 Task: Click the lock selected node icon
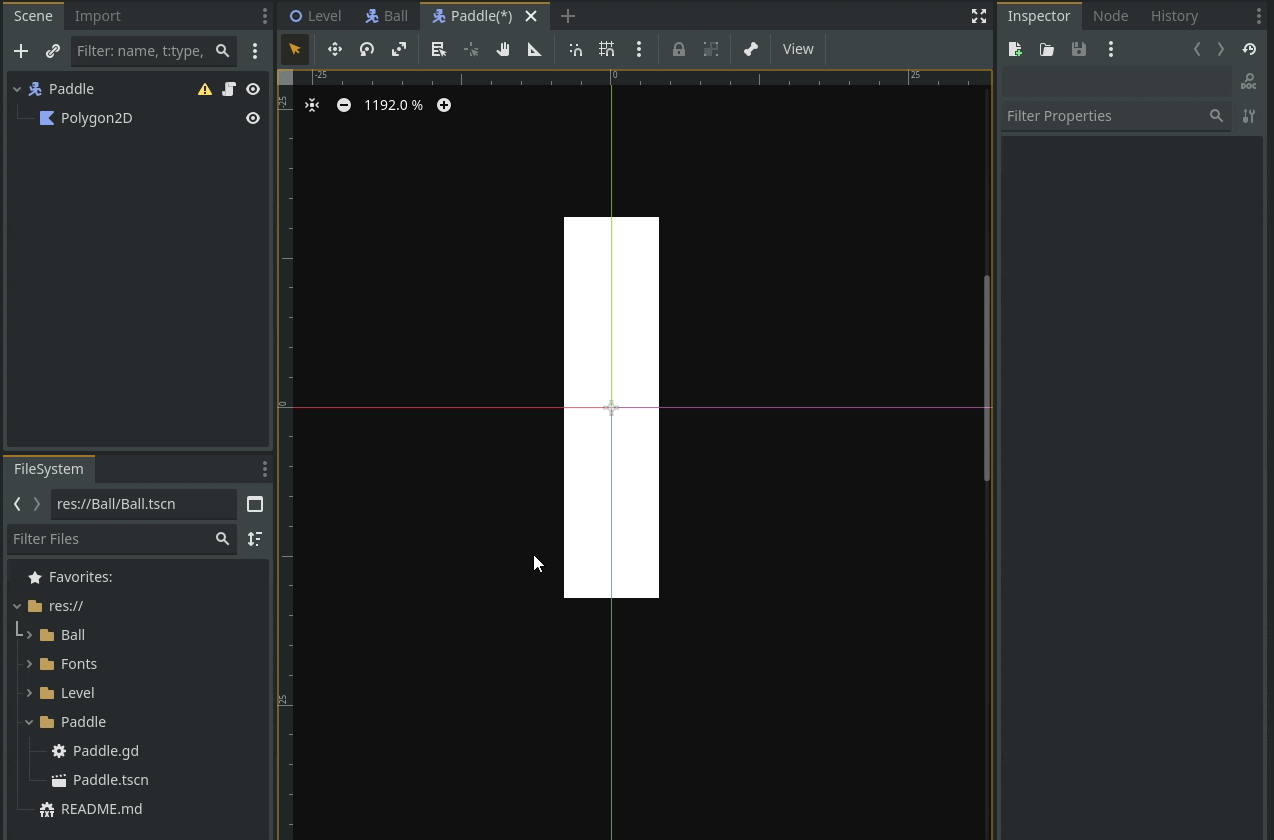pos(679,49)
